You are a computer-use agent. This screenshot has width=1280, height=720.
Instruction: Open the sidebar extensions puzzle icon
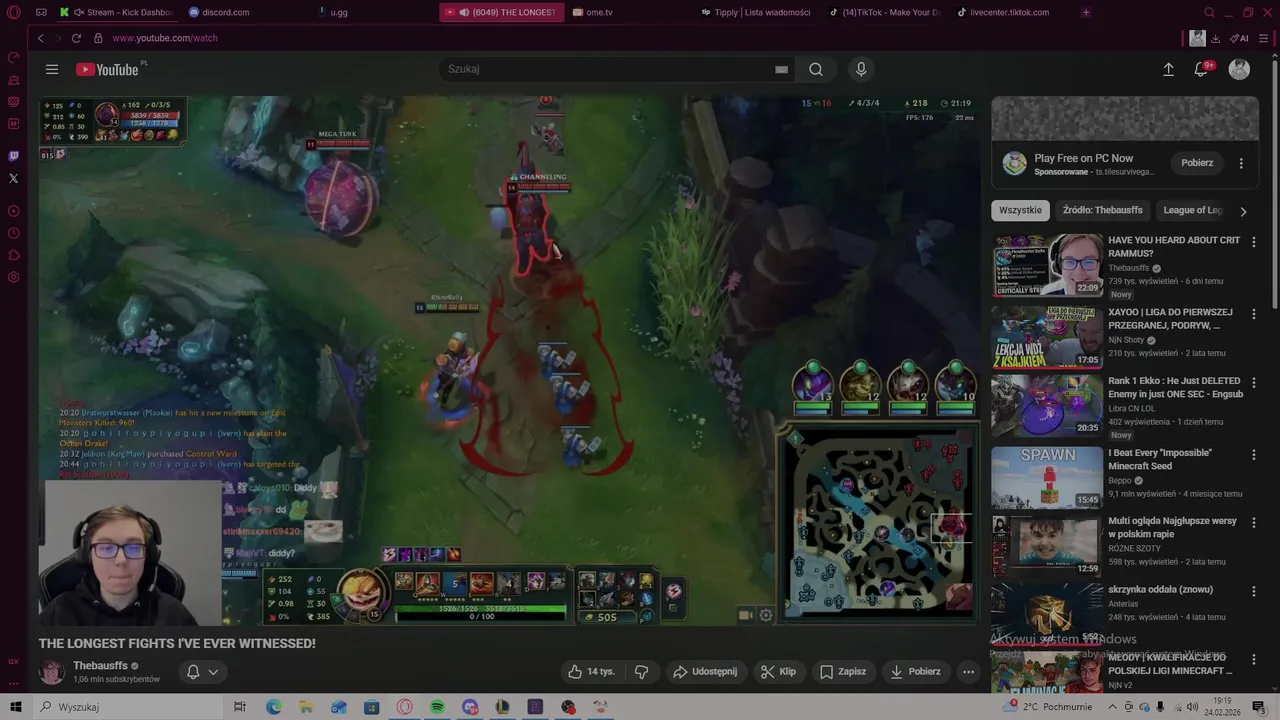[13, 255]
